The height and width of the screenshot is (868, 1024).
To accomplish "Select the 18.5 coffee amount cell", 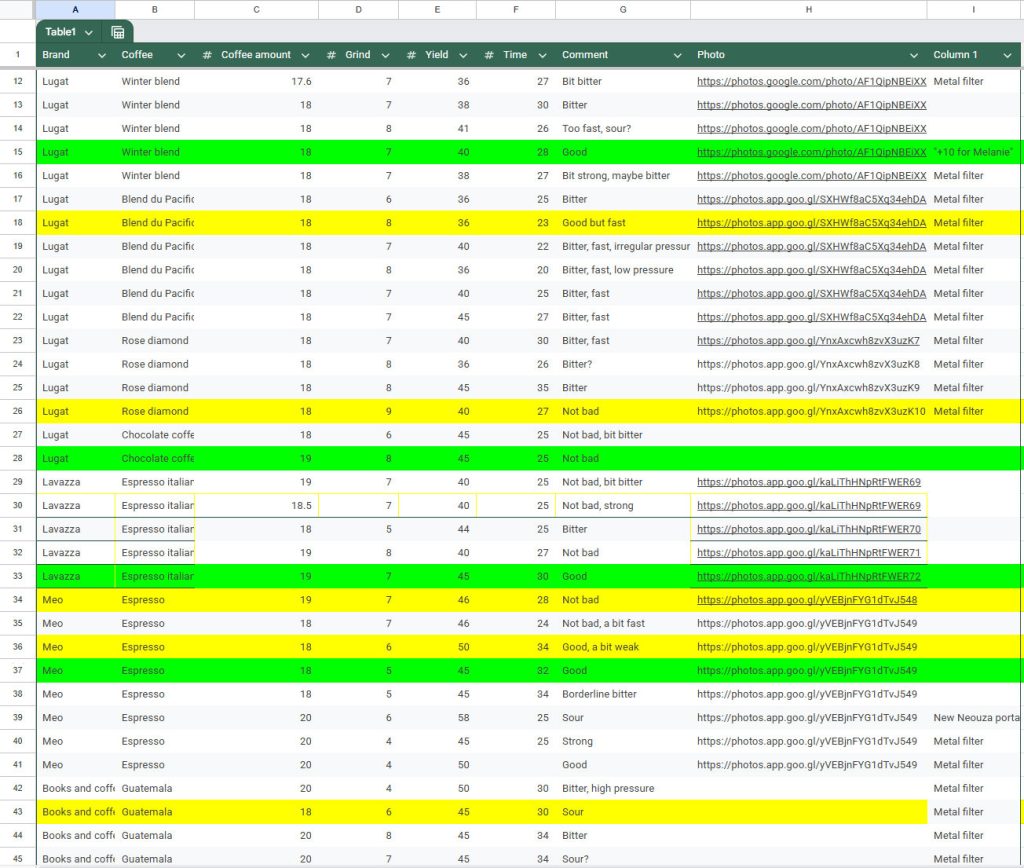I will pos(256,506).
